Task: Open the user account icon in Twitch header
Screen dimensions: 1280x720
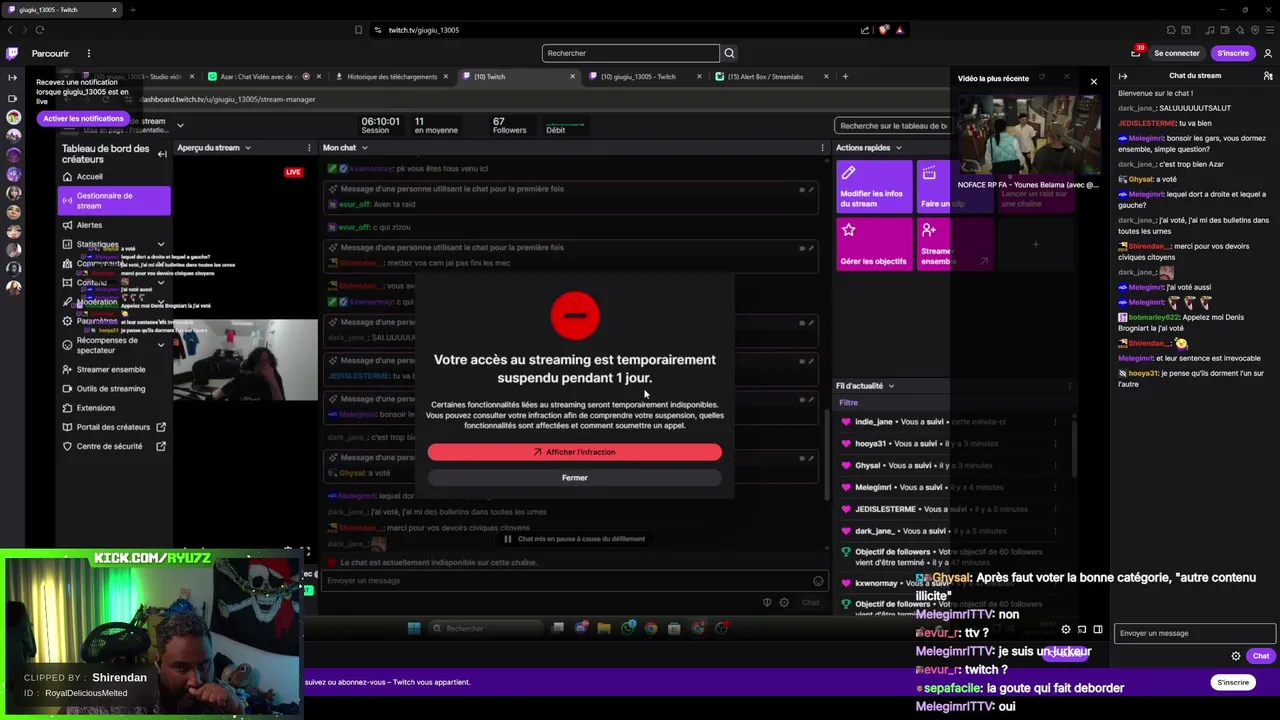Action: [1268, 53]
